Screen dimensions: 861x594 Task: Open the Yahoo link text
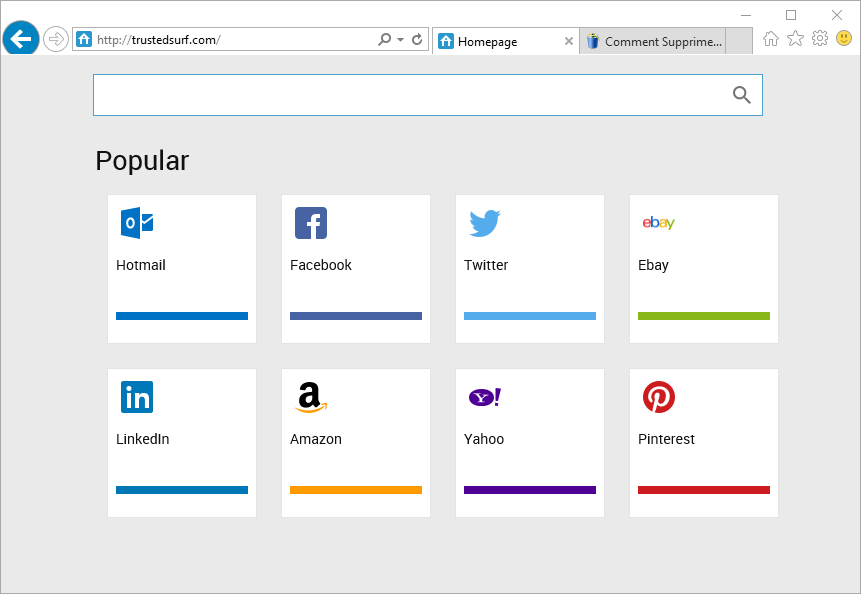coord(484,439)
